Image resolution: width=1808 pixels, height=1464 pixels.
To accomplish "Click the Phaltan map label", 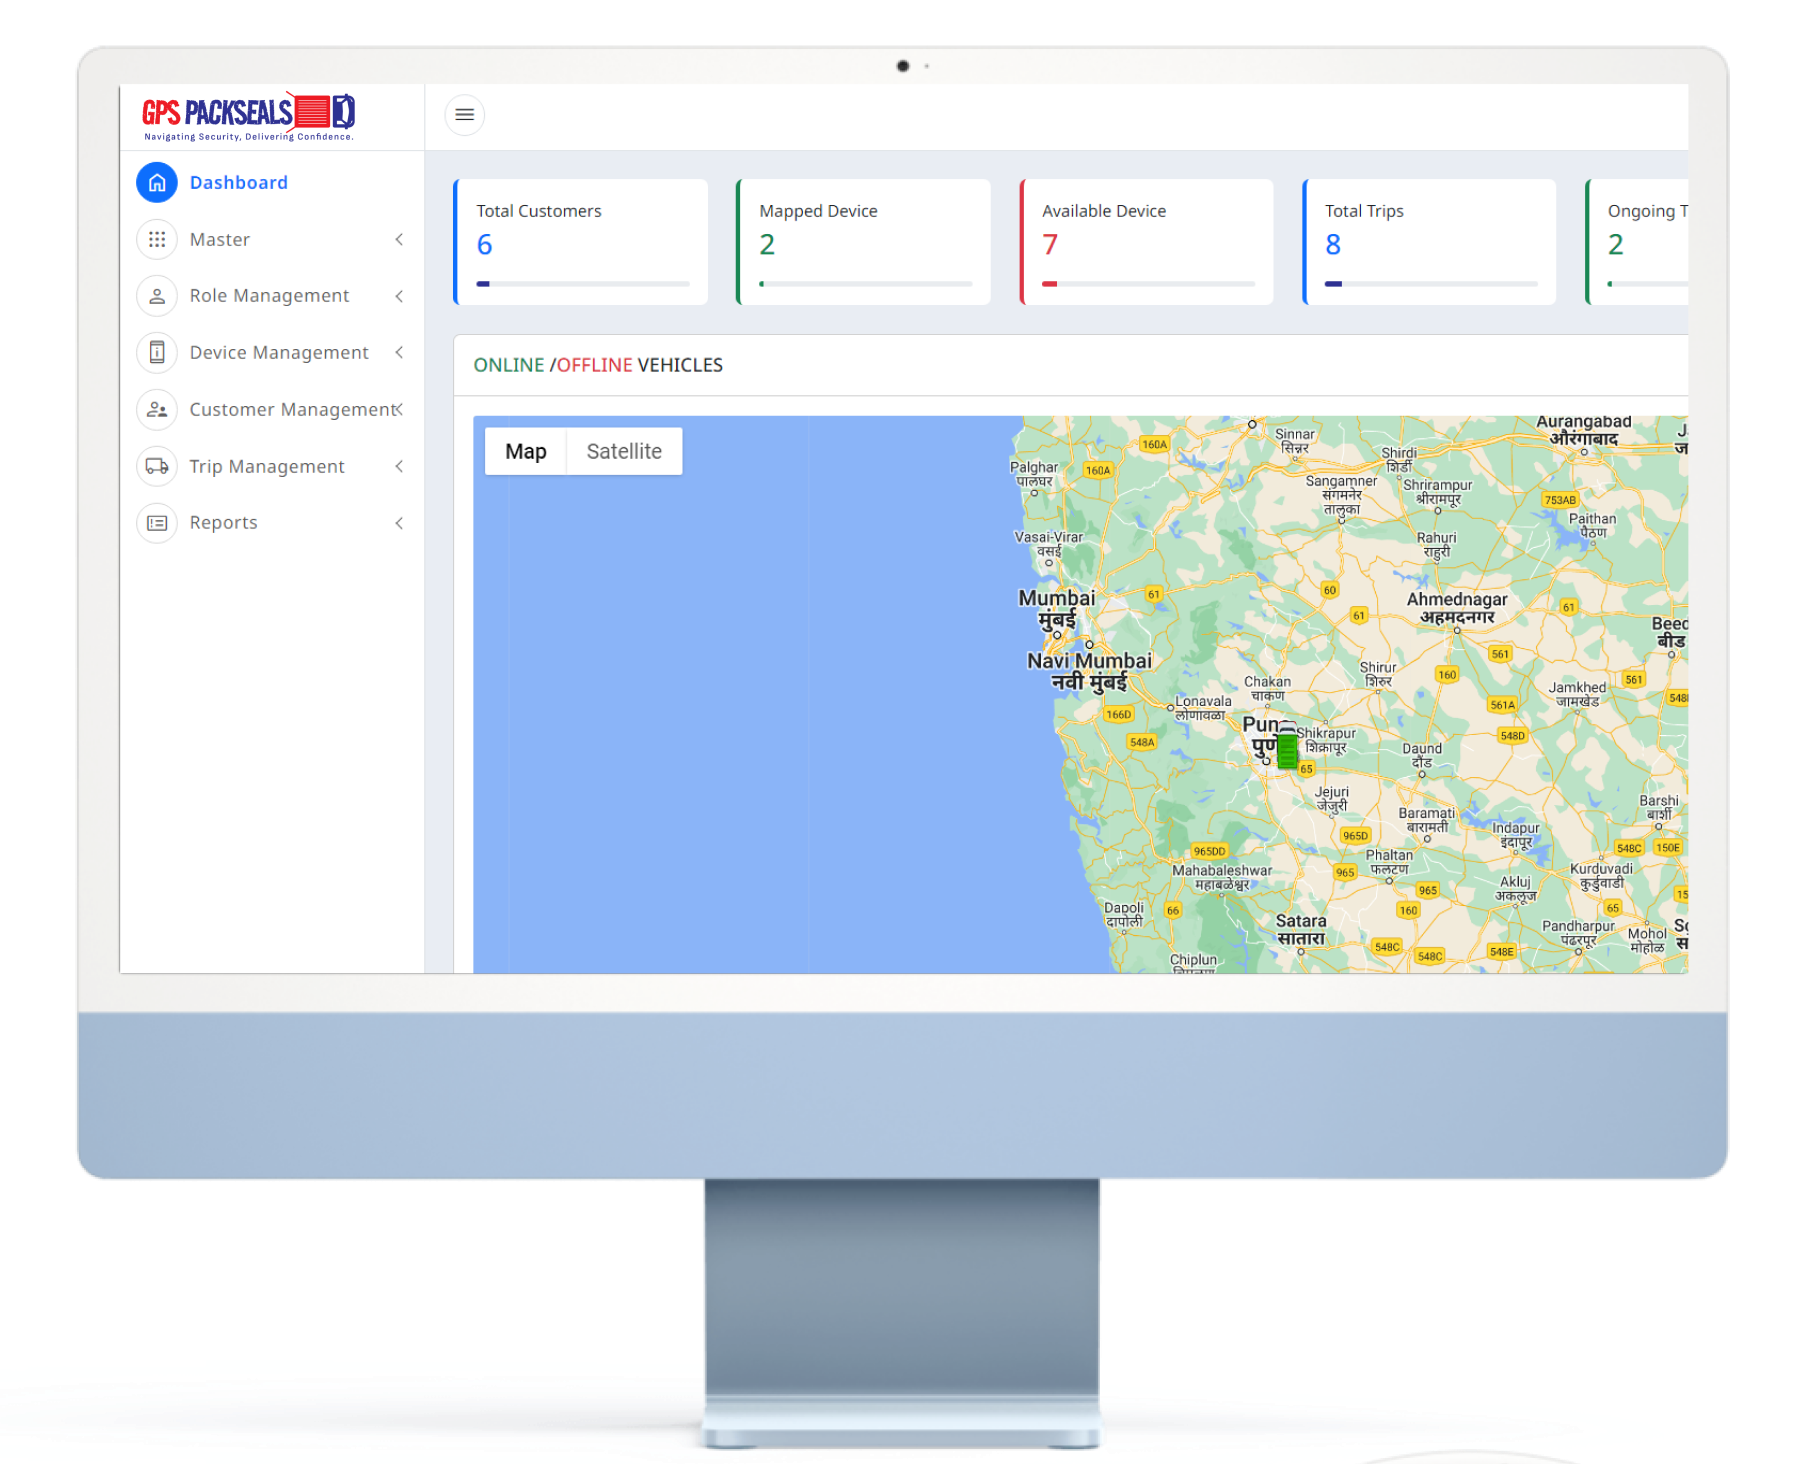I will 1389,862.
